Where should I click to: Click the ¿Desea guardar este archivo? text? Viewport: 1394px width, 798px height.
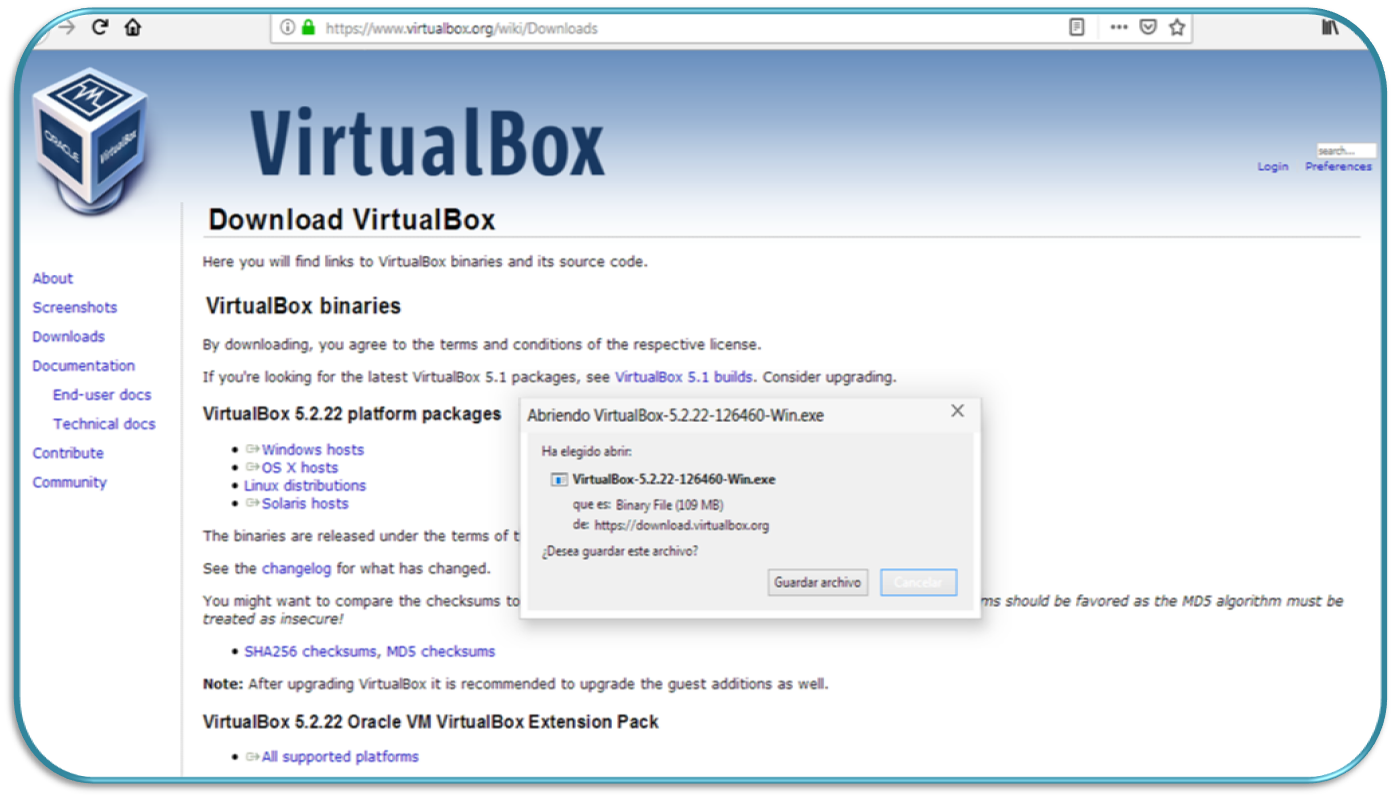620,551
